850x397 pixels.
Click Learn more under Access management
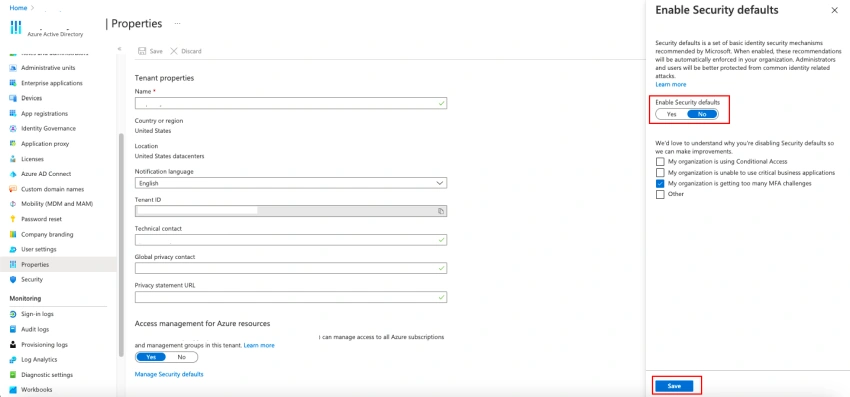click(259, 345)
